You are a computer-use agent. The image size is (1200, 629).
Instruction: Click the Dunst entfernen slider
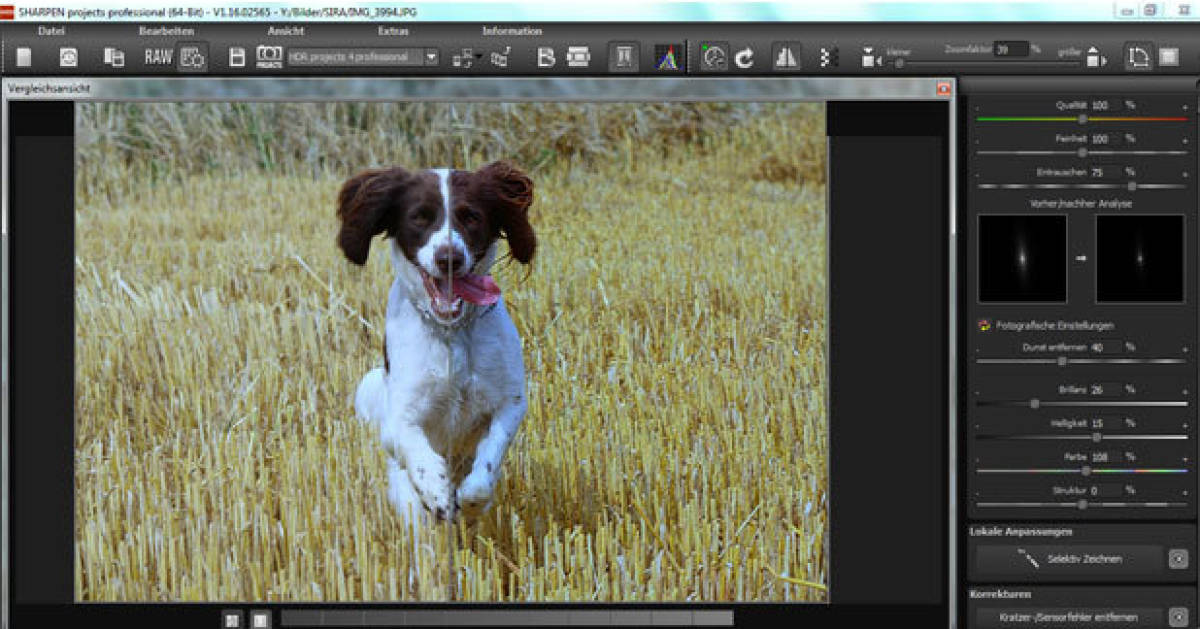click(1082, 361)
